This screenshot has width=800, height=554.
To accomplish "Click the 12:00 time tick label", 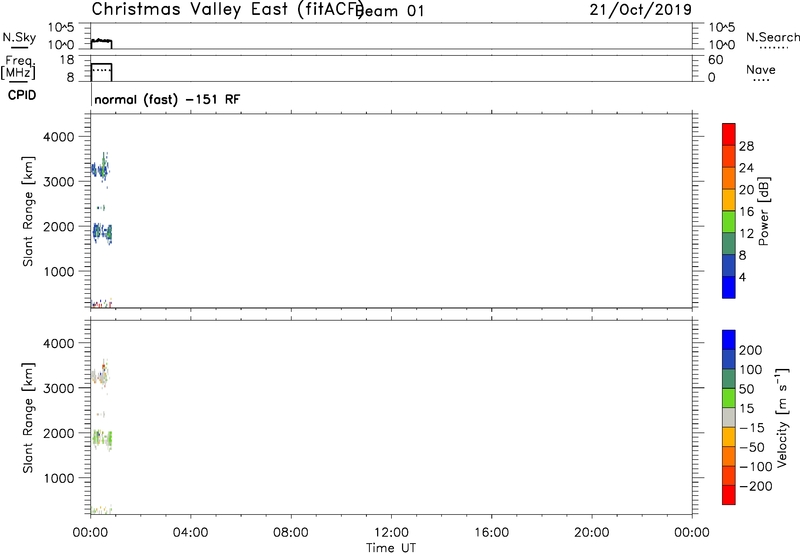I will (391, 533).
